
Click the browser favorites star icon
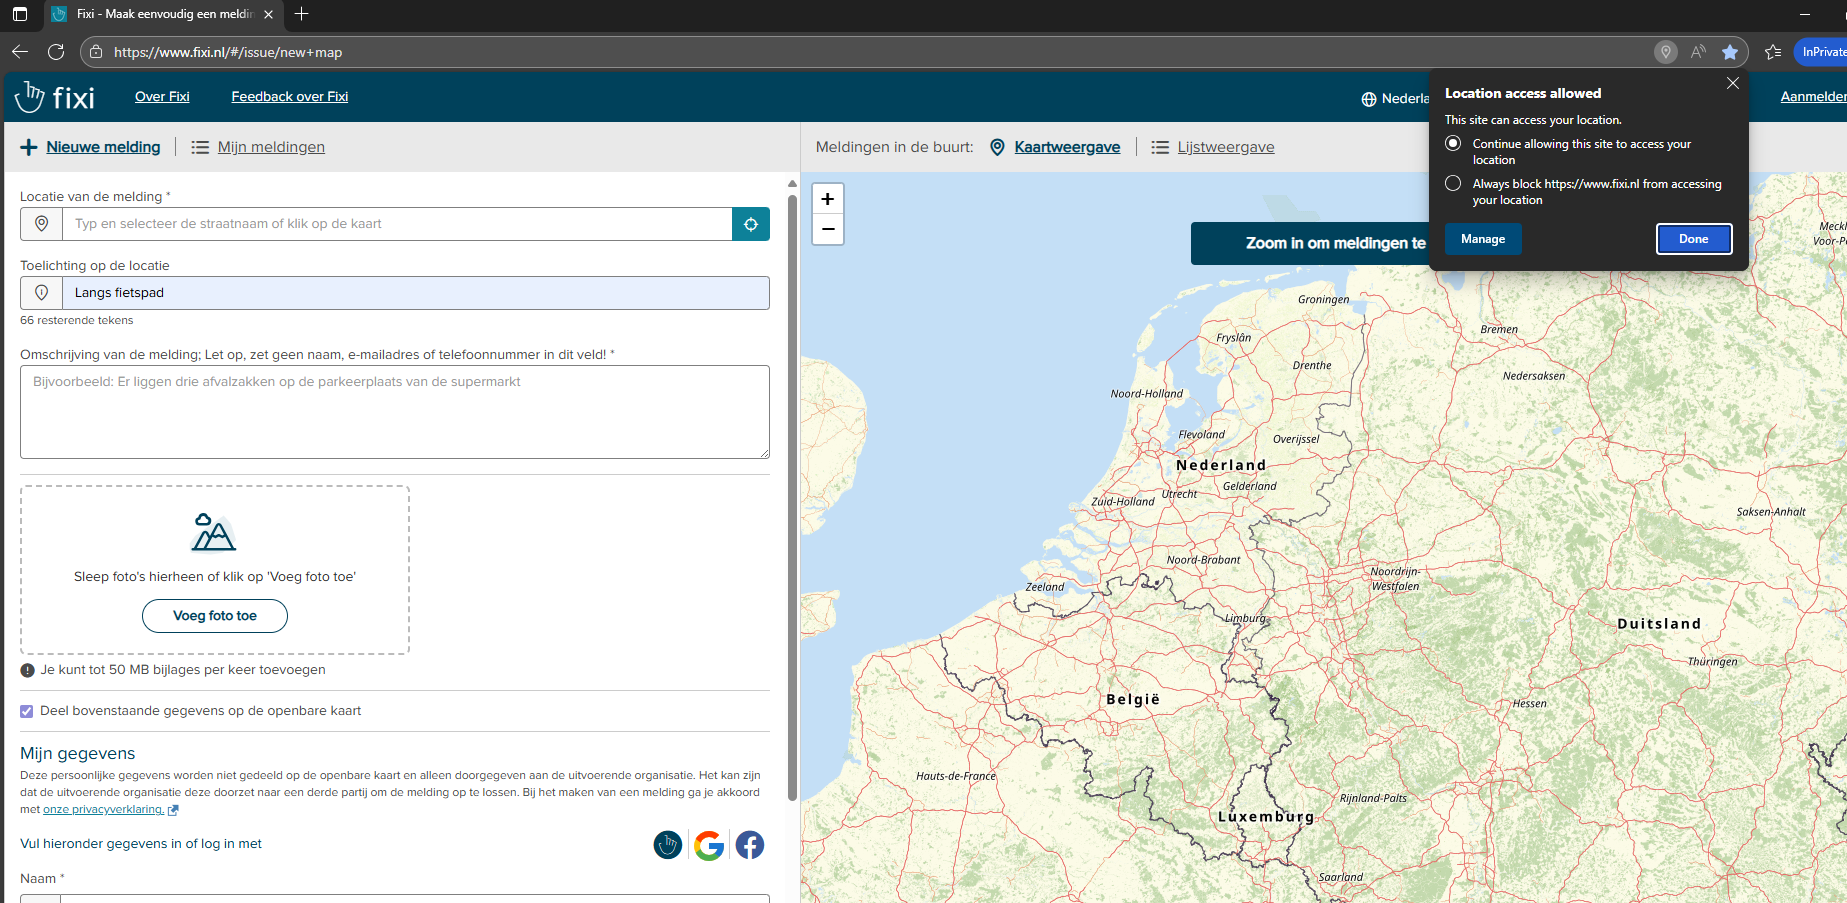(x=1730, y=52)
